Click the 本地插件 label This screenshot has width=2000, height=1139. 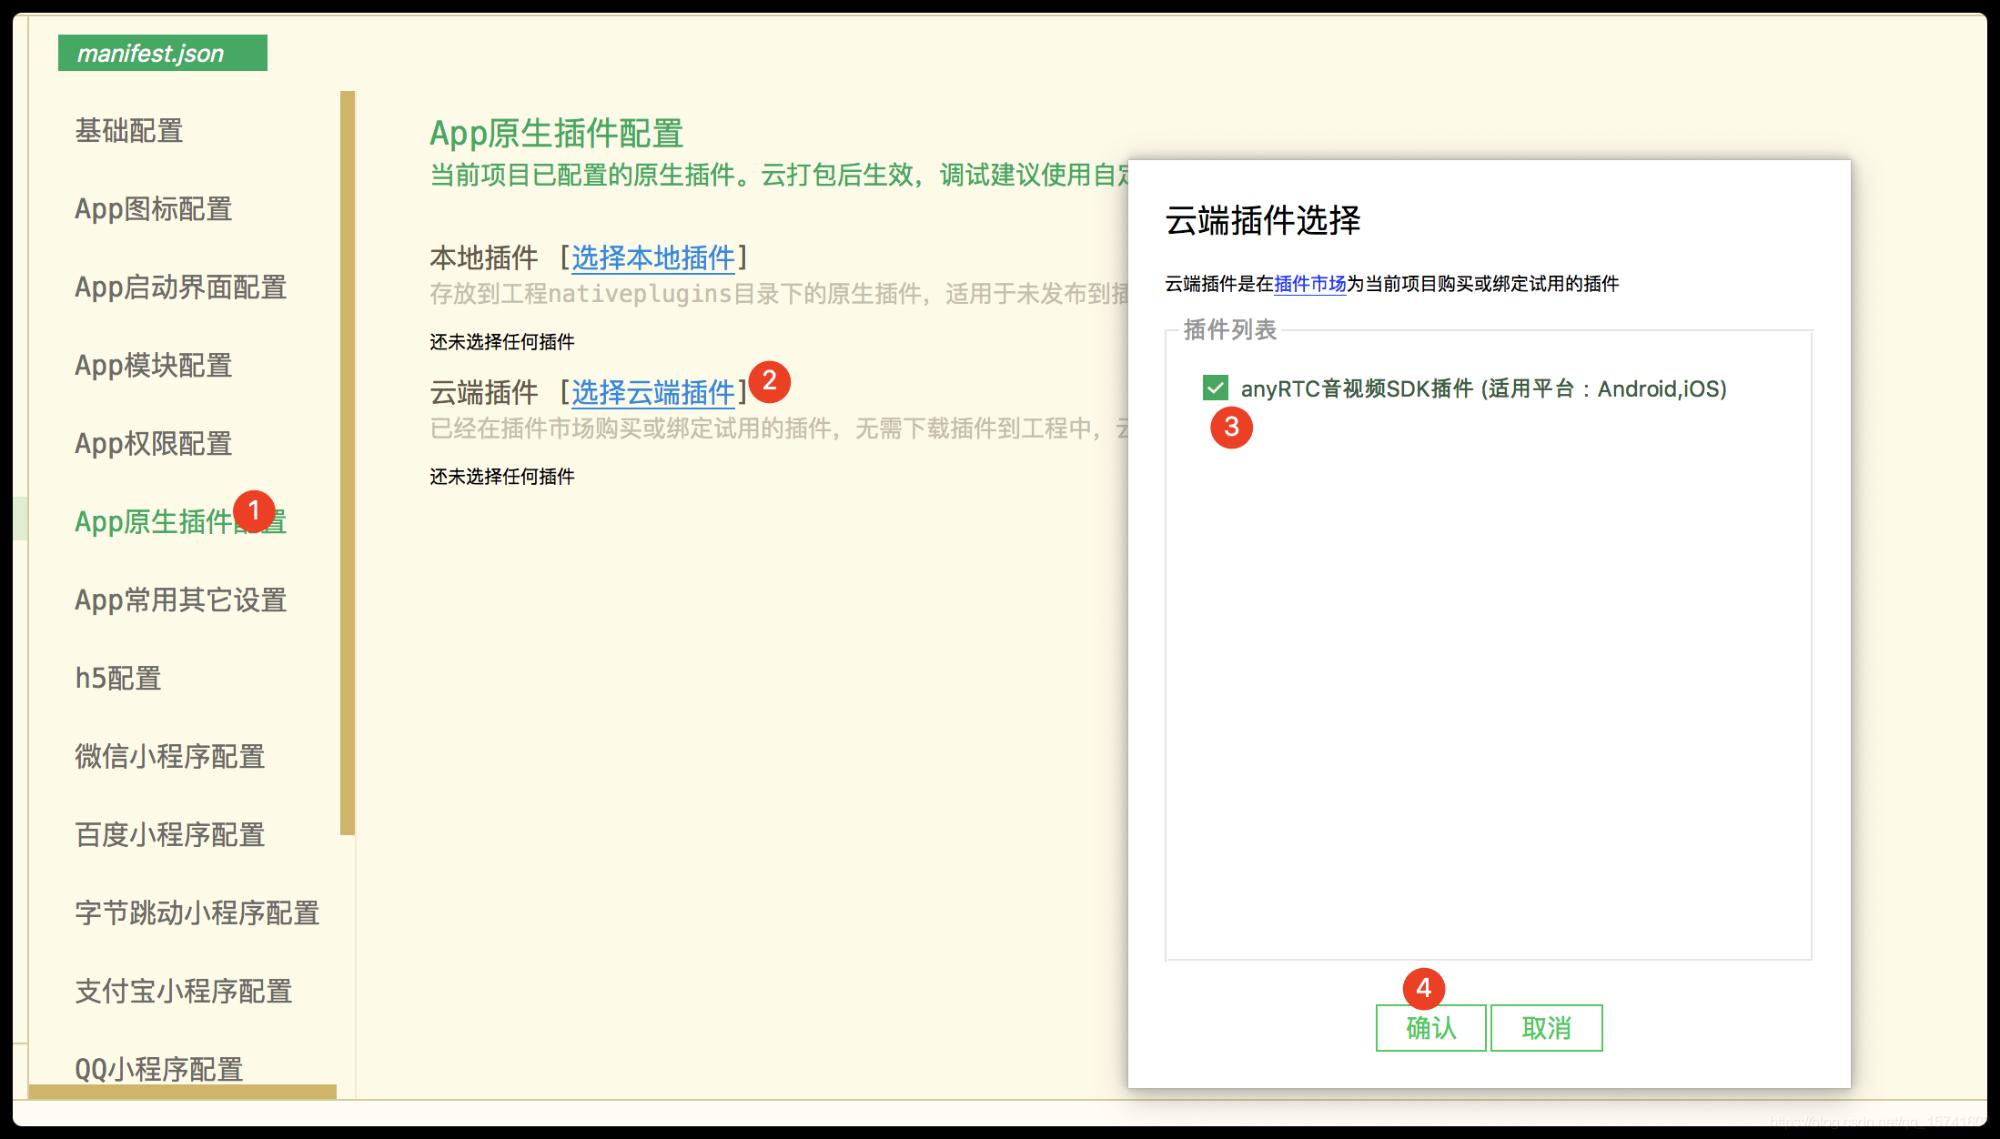click(484, 258)
